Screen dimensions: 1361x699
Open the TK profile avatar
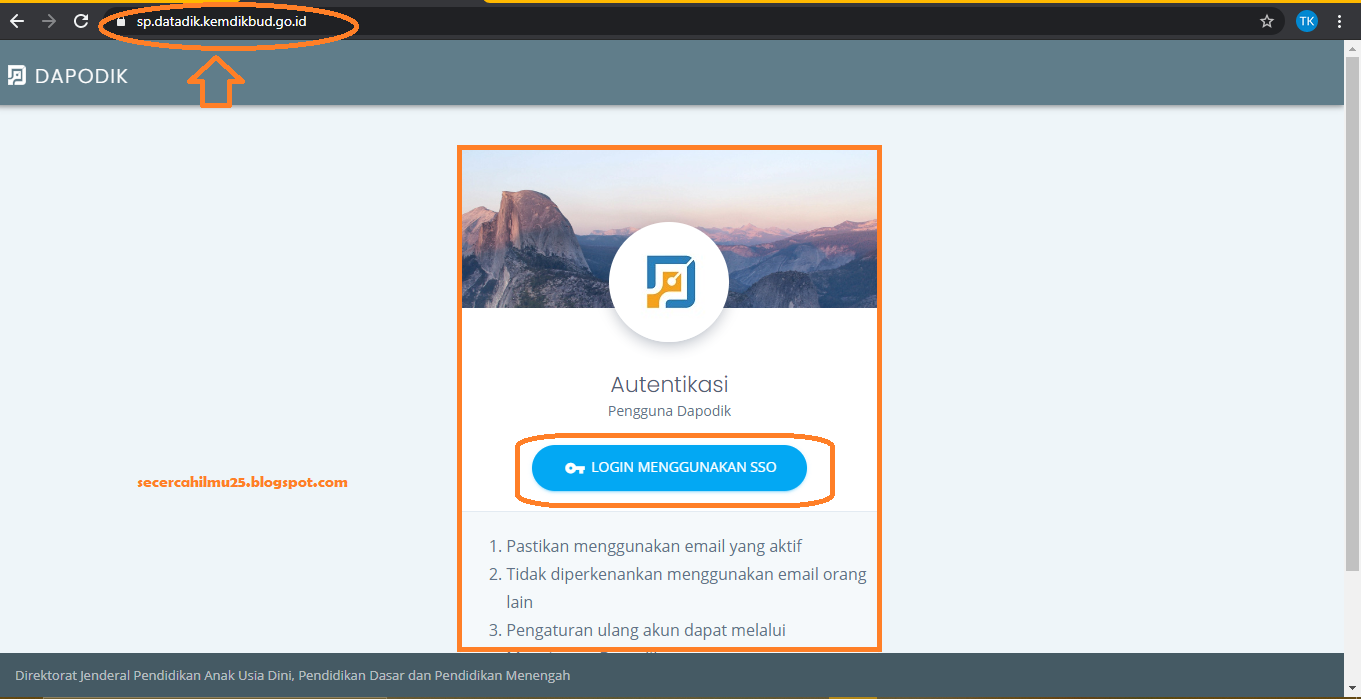(x=1306, y=21)
